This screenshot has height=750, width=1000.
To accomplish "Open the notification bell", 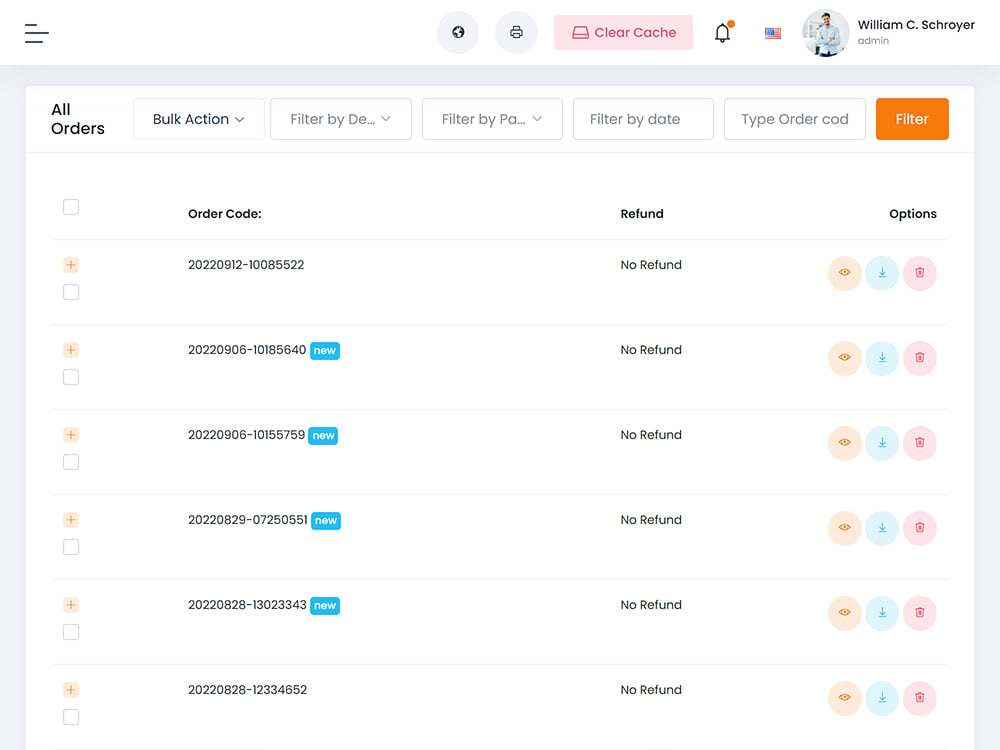I will [x=722, y=32].
